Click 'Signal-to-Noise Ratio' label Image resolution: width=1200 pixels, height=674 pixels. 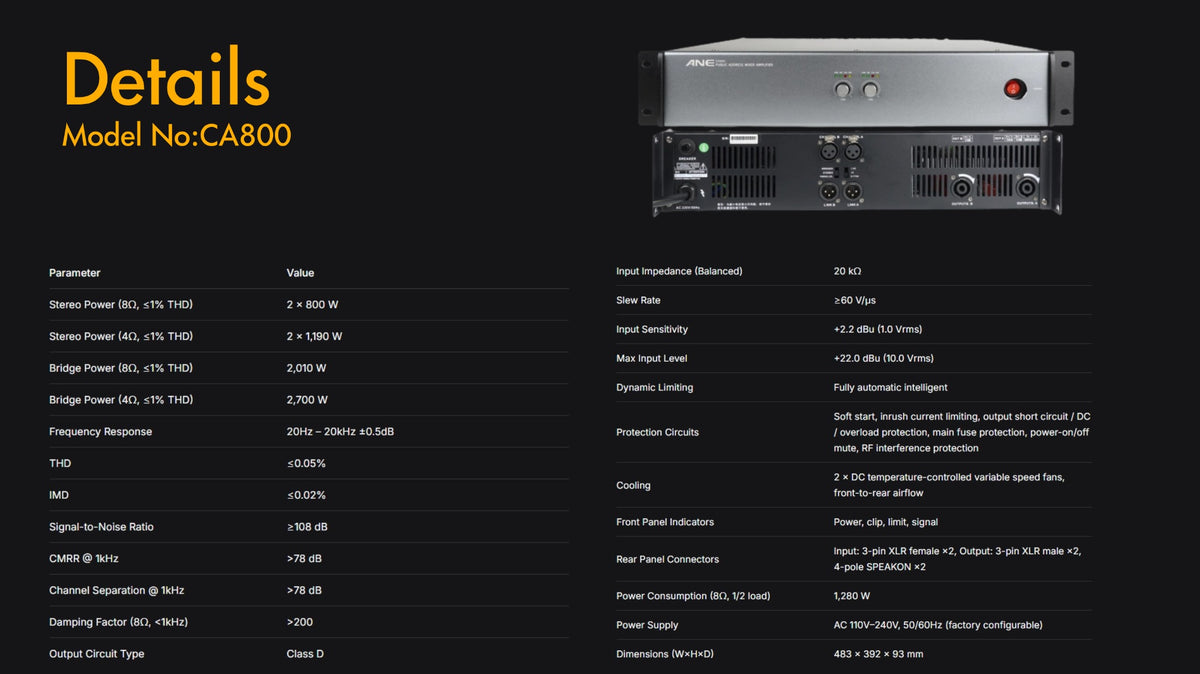pos(101,527)
